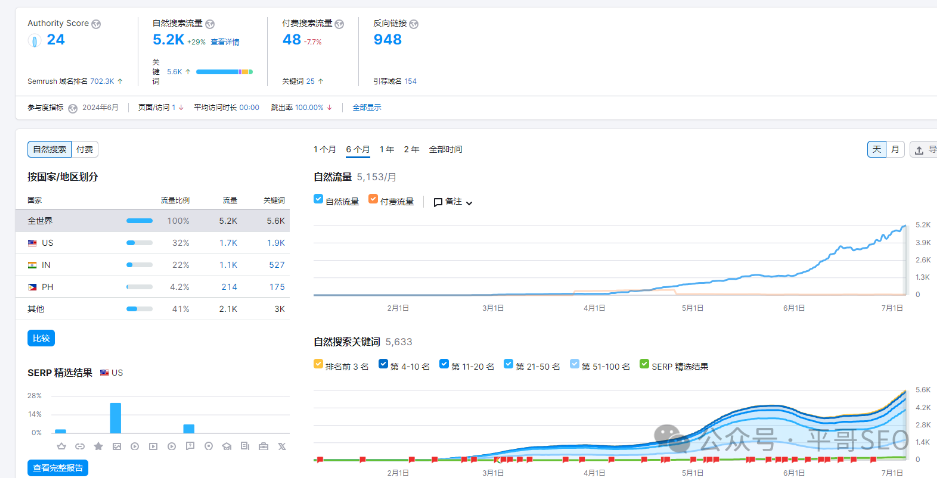Click the 页面/访问 metric value with arrow

[x=160, y=107]
